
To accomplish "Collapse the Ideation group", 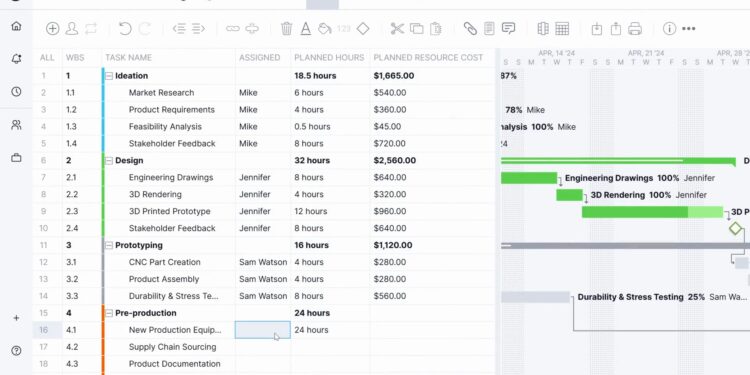I will [x=109, y=76].
